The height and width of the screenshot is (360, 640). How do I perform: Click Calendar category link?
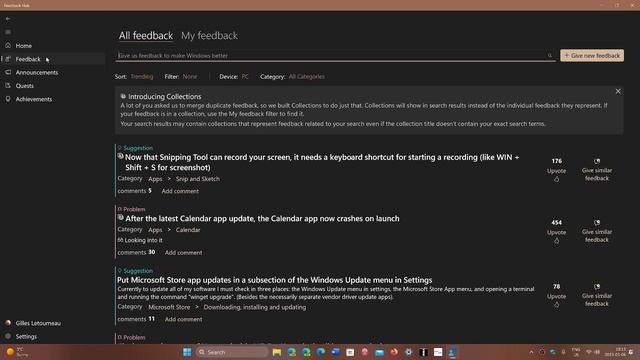(188, 230)
